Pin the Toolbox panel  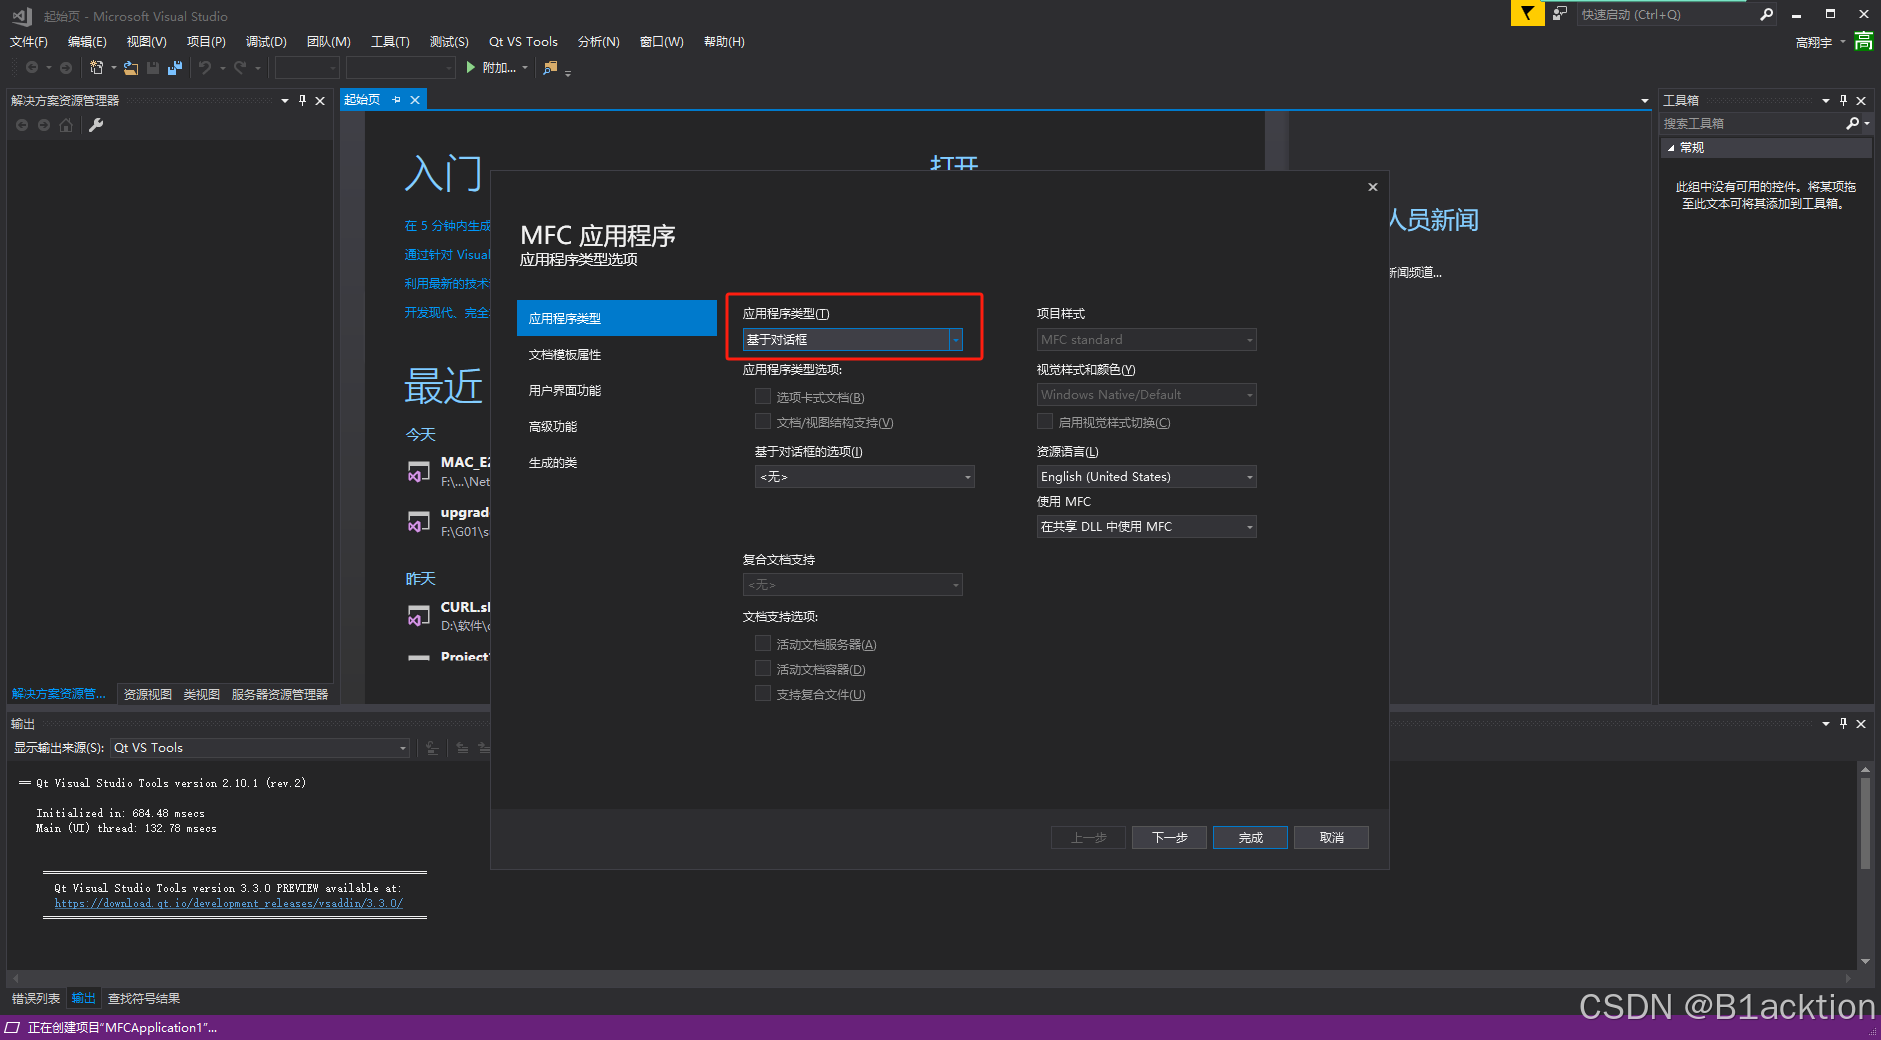1843,100
